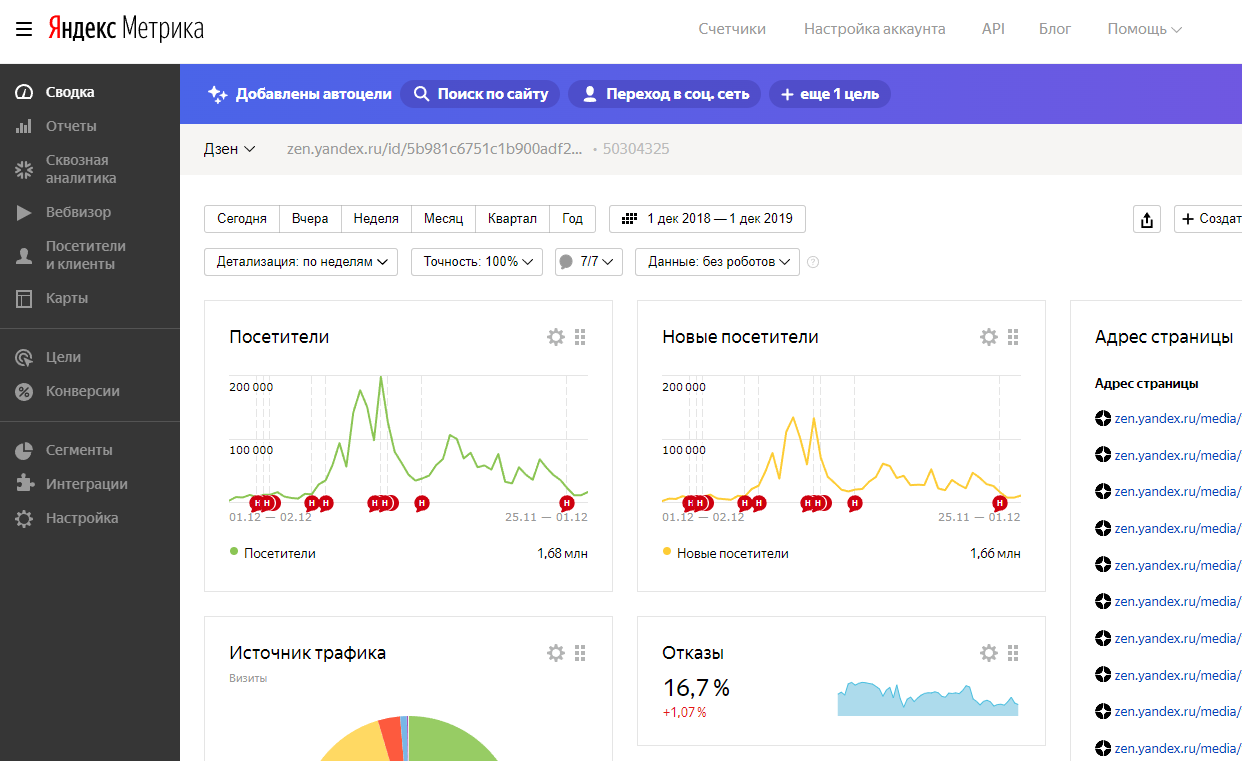Select Квартал period

[512, 219]
